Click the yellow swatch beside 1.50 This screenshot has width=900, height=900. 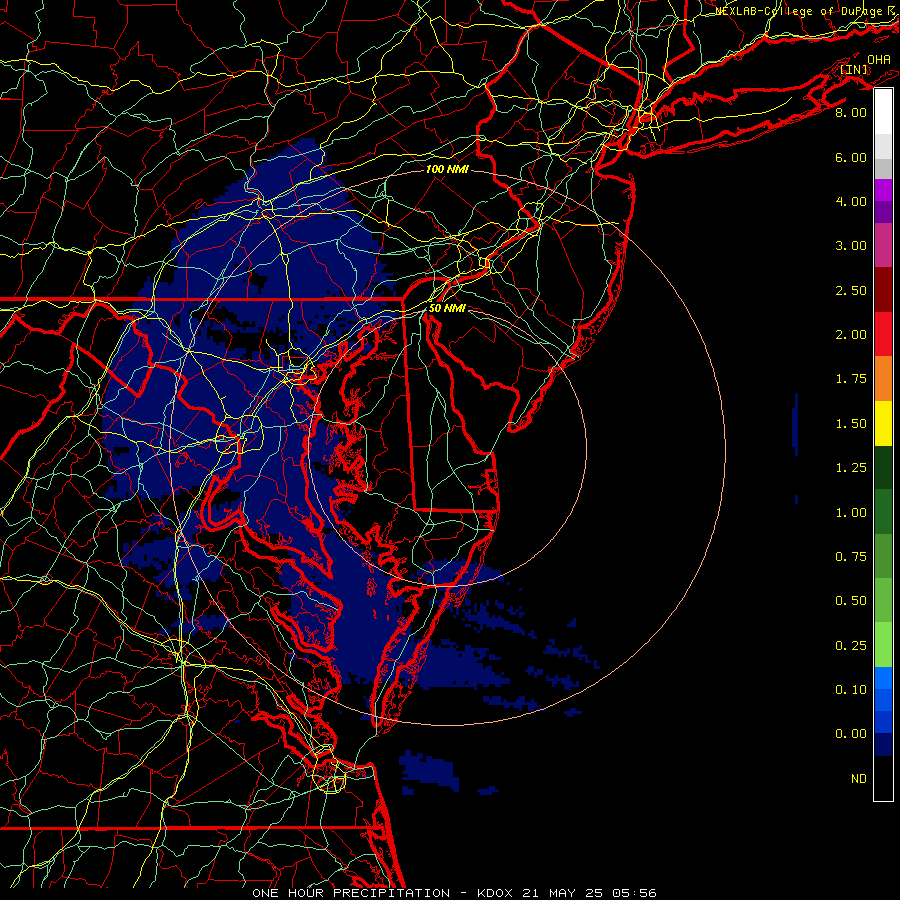tap(883, 423)
